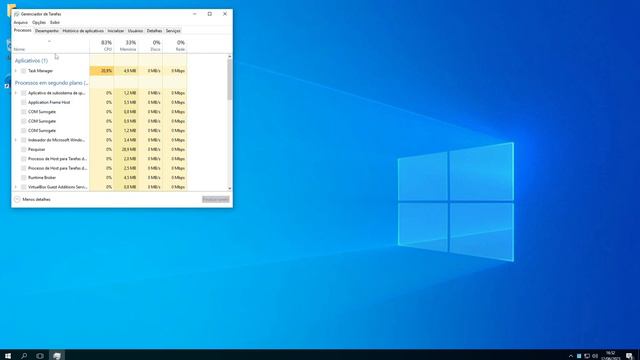640x360 pixels.
Task: Expand the Indexador do Microsoft Windows row
Action: tap(16, 140)
